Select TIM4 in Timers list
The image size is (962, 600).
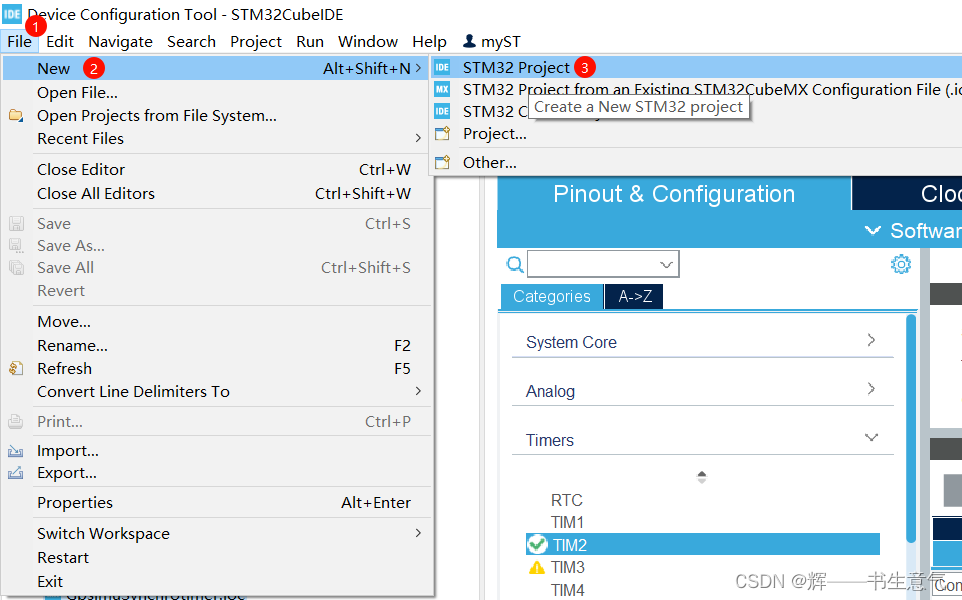point(568,590)
